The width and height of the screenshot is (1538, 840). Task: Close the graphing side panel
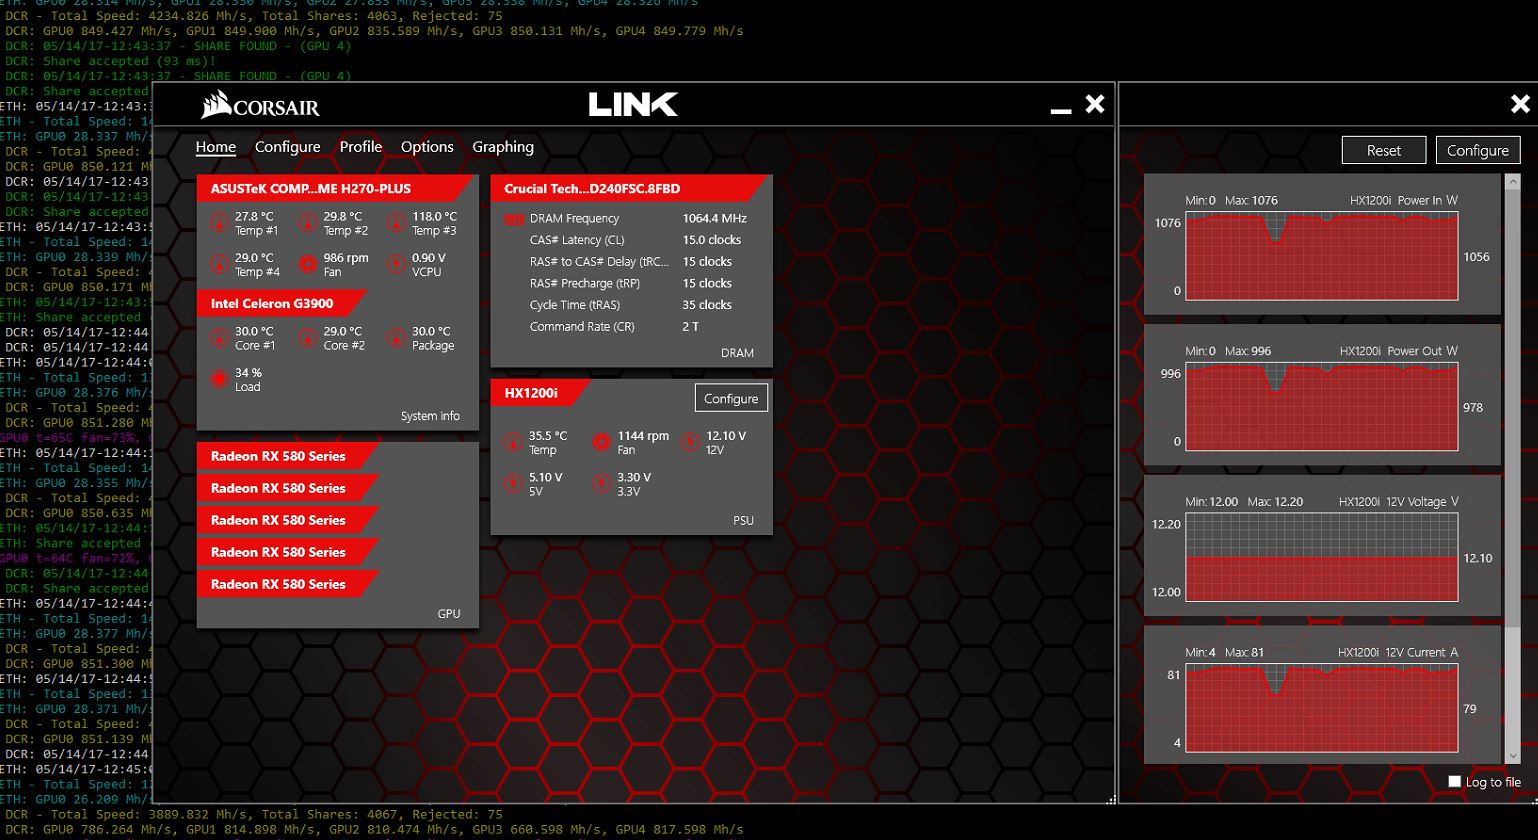click(1520, 104)
